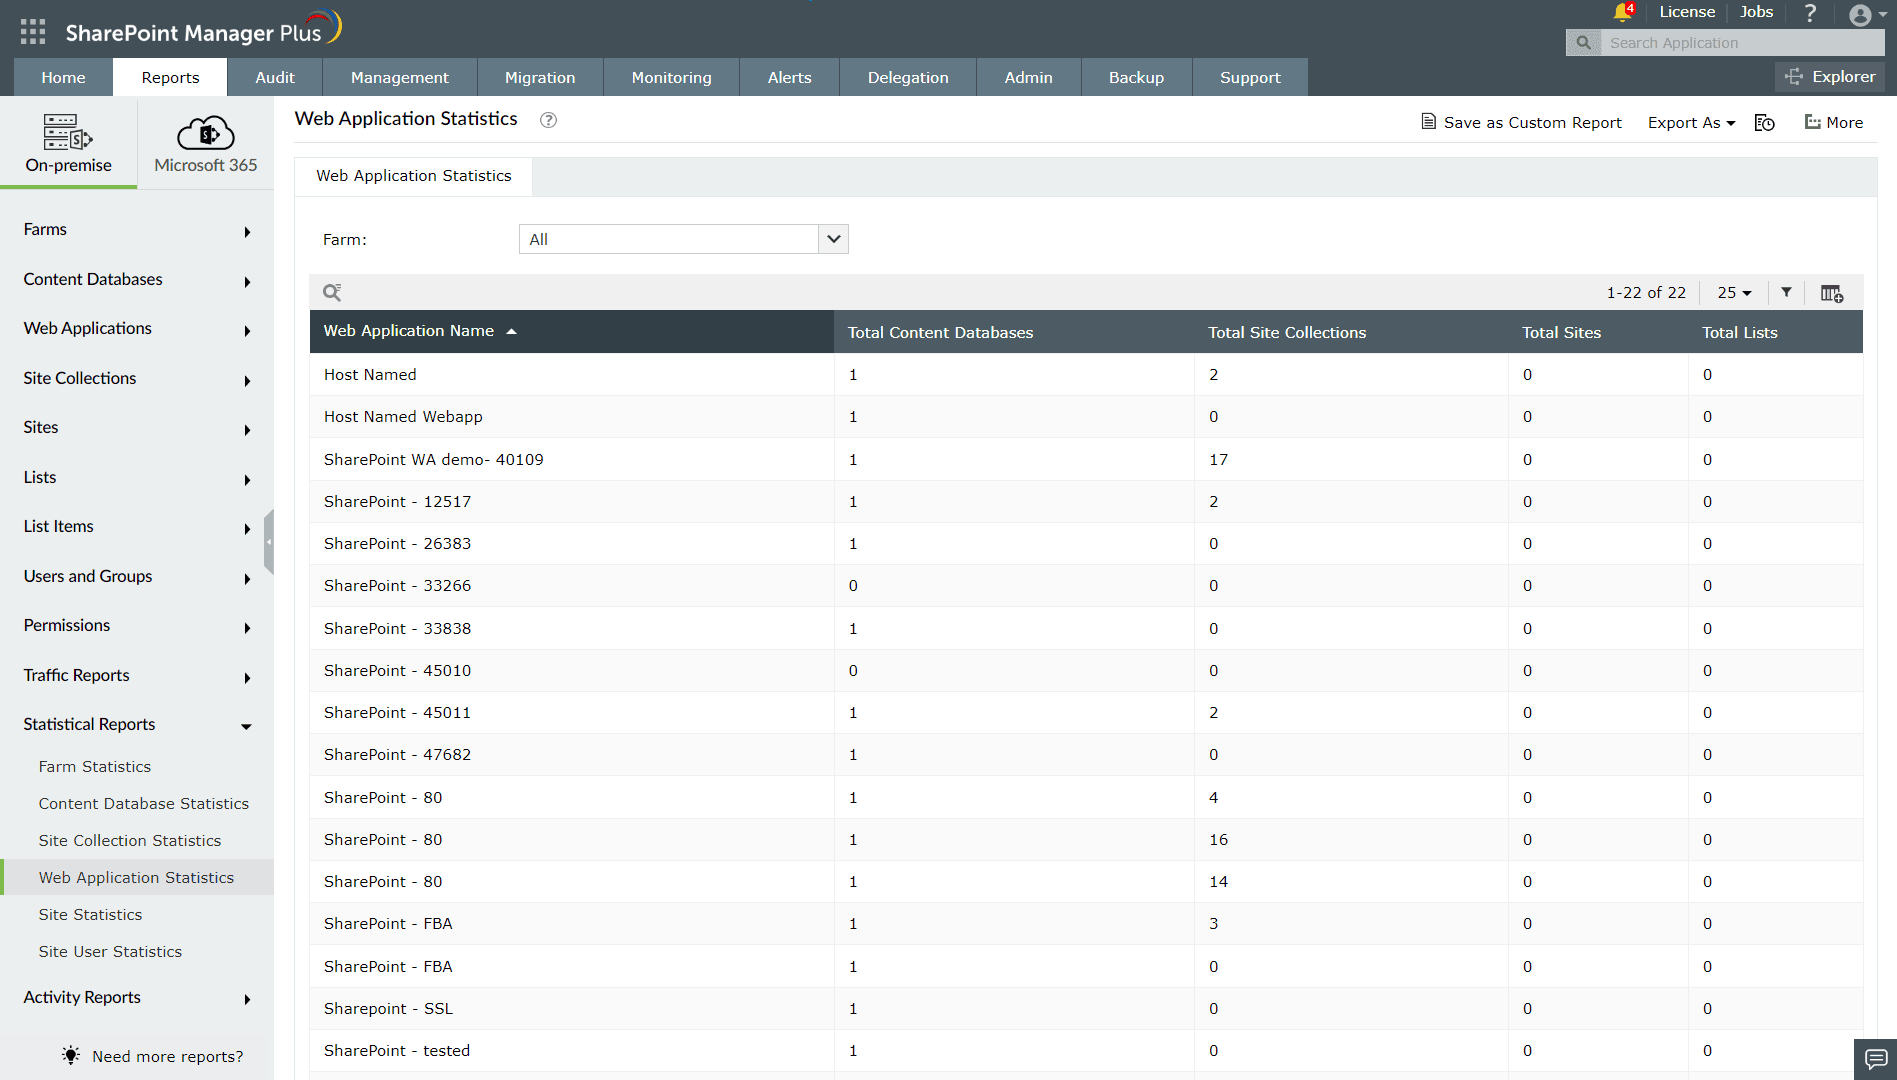Screen dimensions: 1897x1080
Task: Switch to the Audit tab
Action: coord(275,77)
